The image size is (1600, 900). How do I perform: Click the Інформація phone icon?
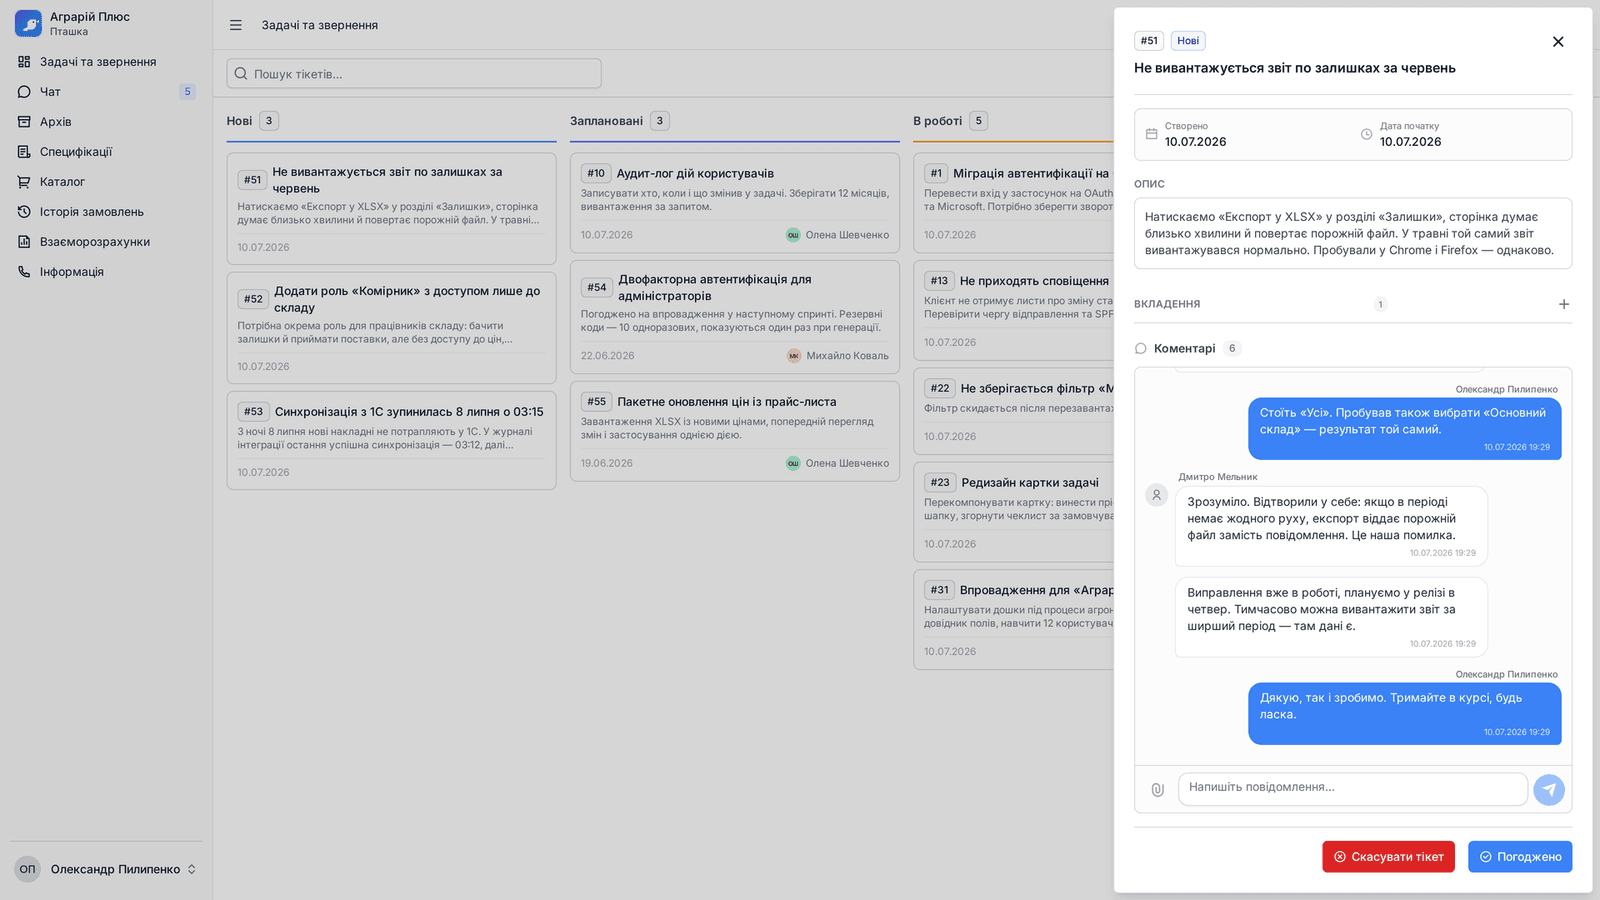click(x=24, y=272)
